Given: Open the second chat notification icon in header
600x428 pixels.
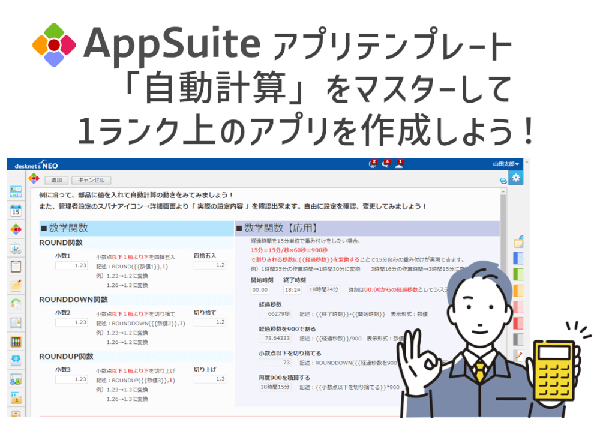Looking at the screenshot, I should (386, 164).
